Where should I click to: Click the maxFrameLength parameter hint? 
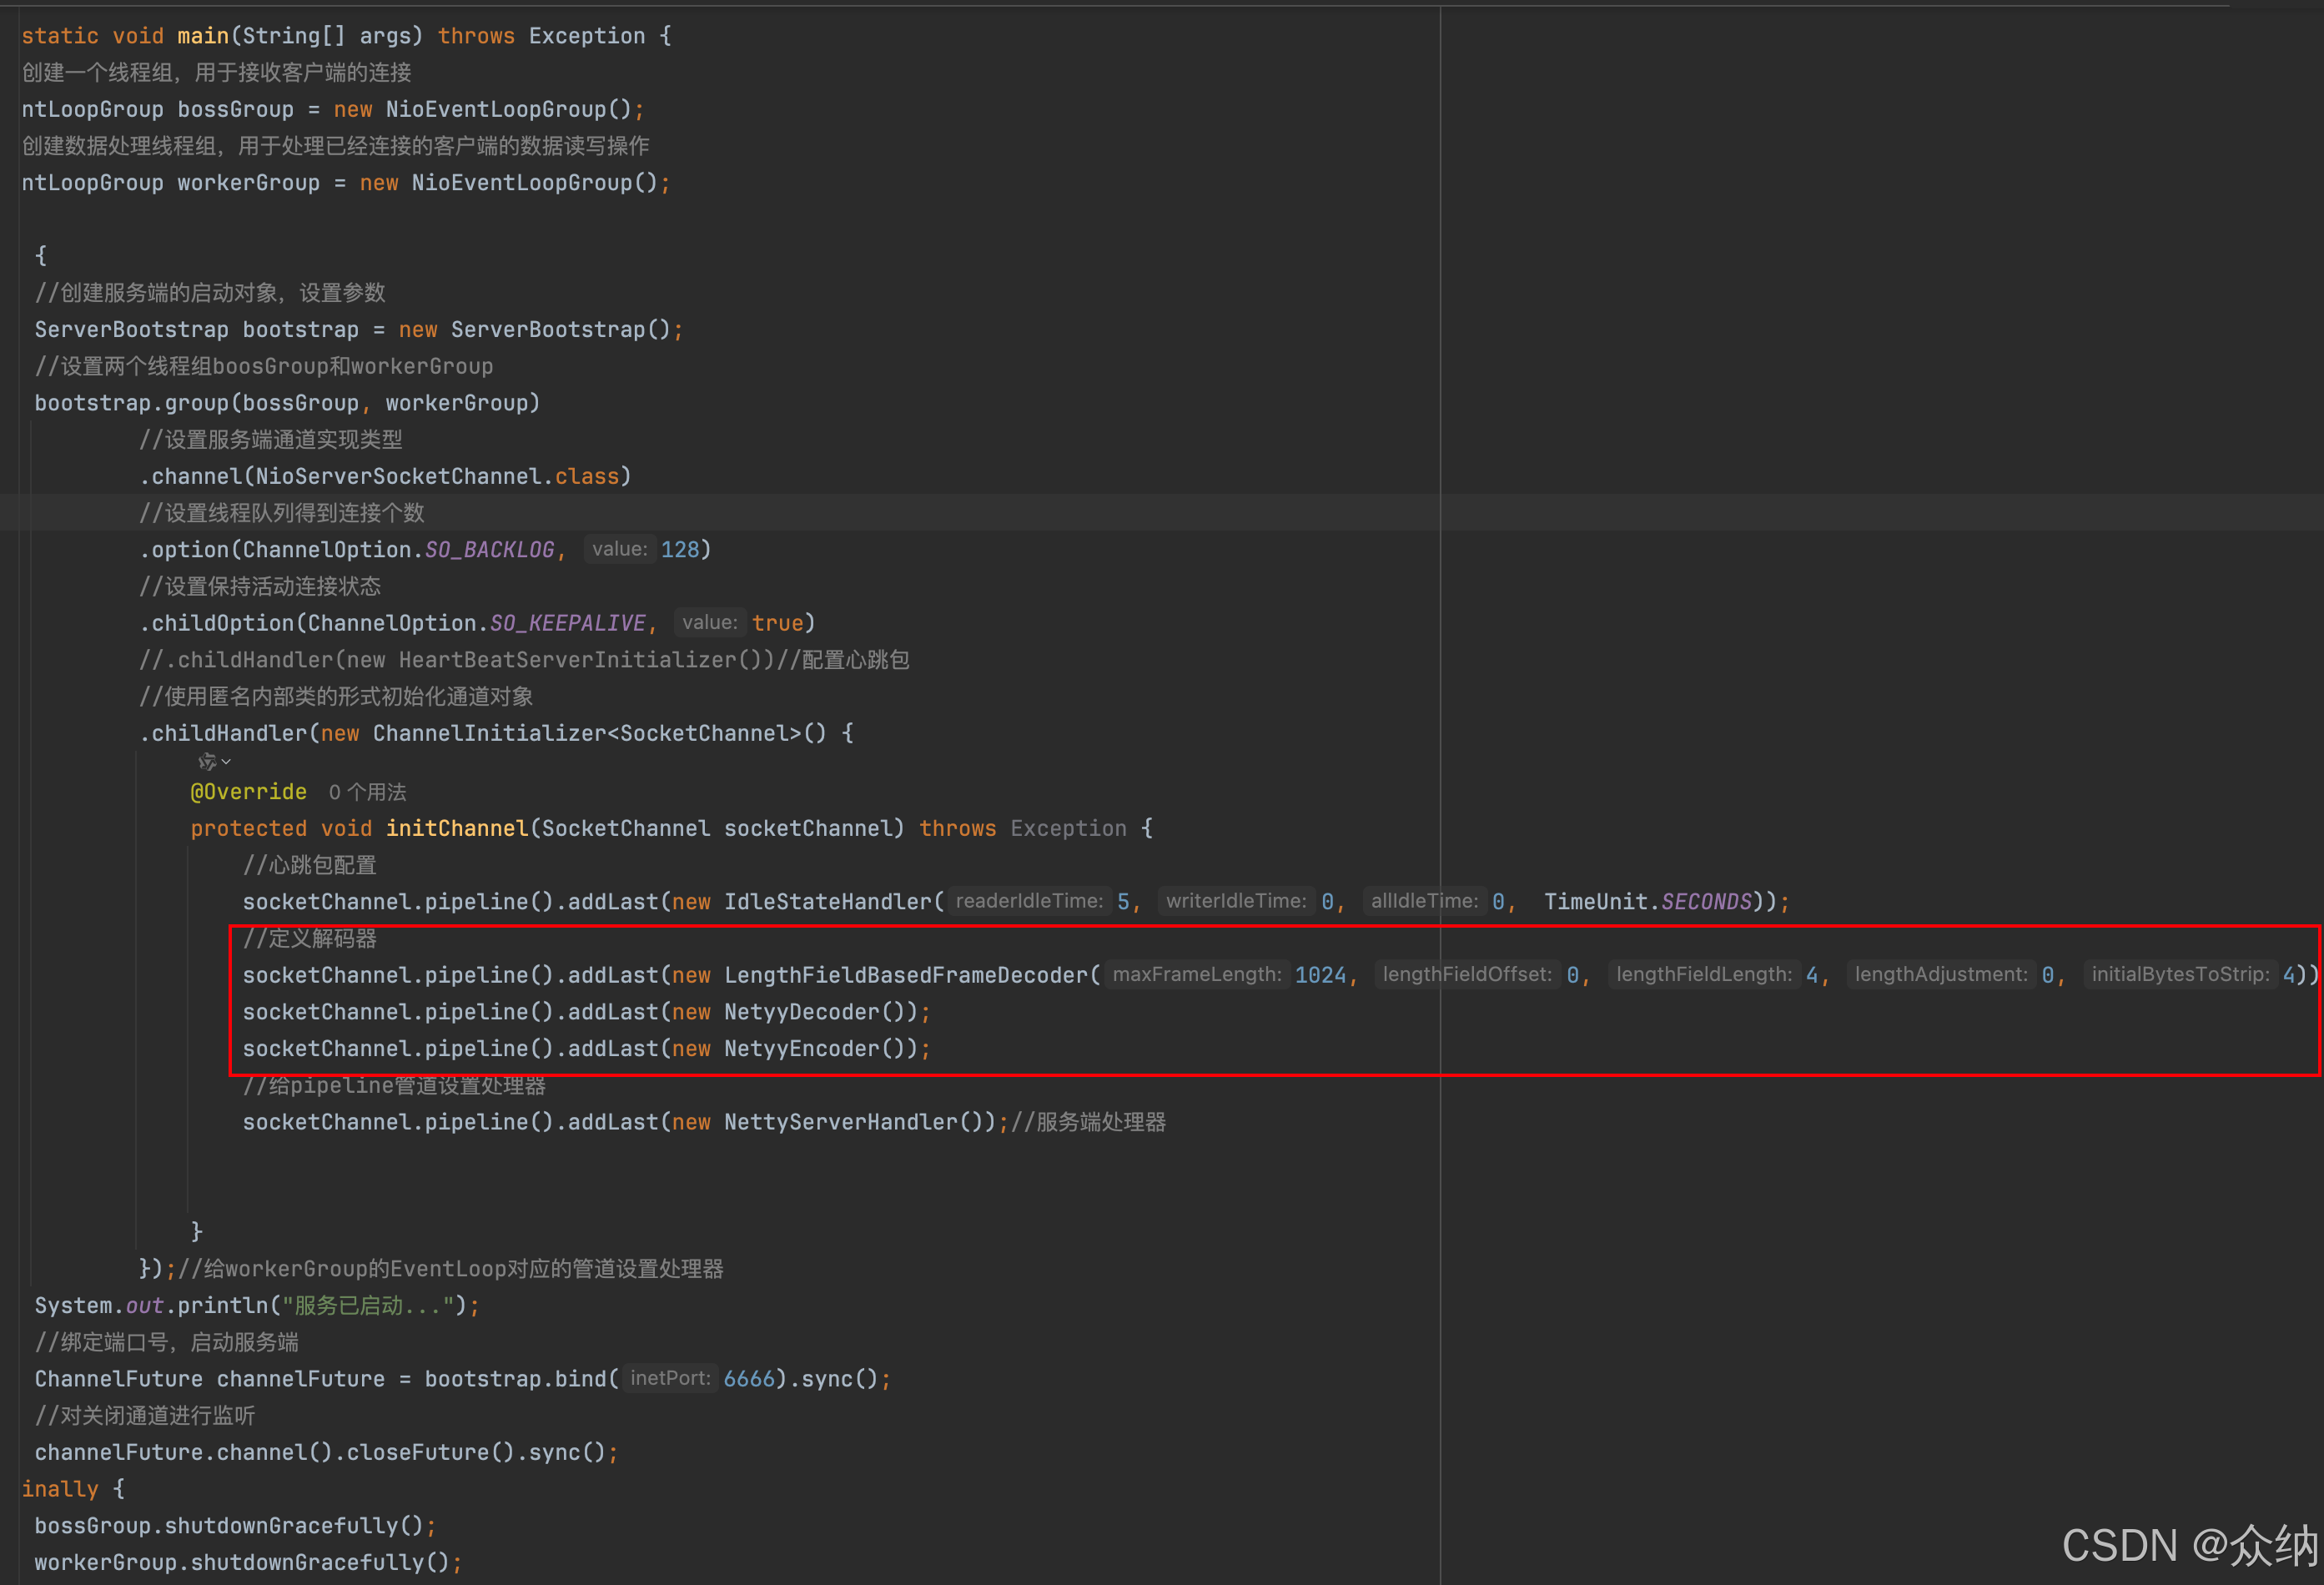coord(1196,974)
